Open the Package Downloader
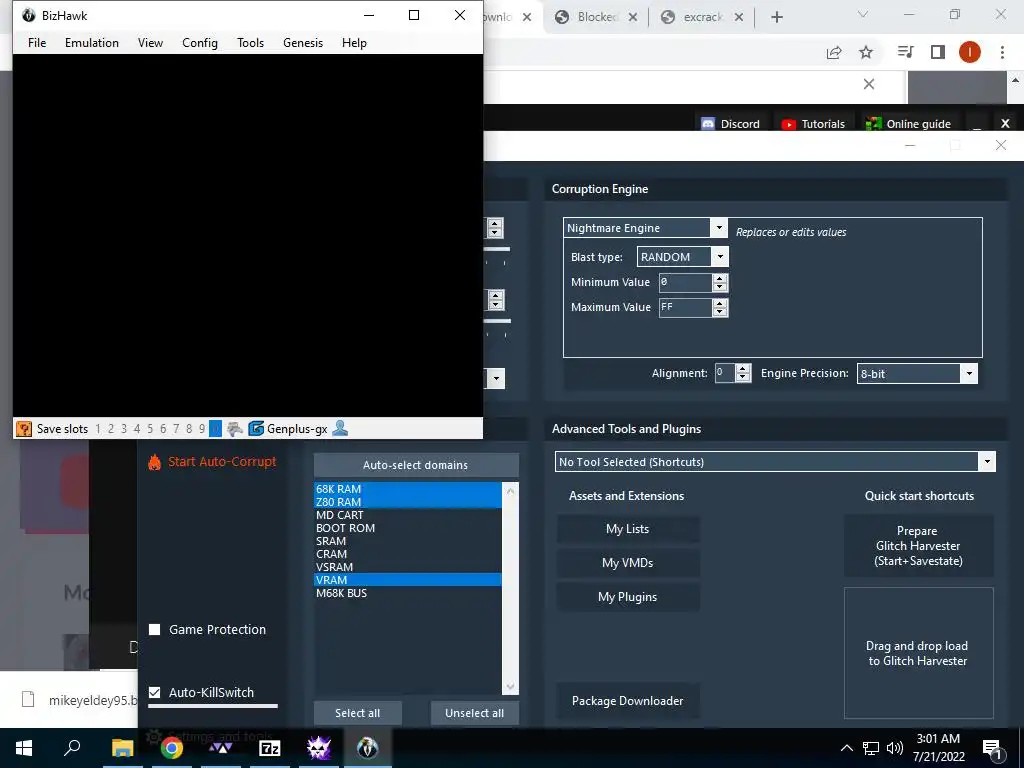Image resolution: width=1024 pixels, height=768 pixels. pyautogui.click(x=628, y=701)
